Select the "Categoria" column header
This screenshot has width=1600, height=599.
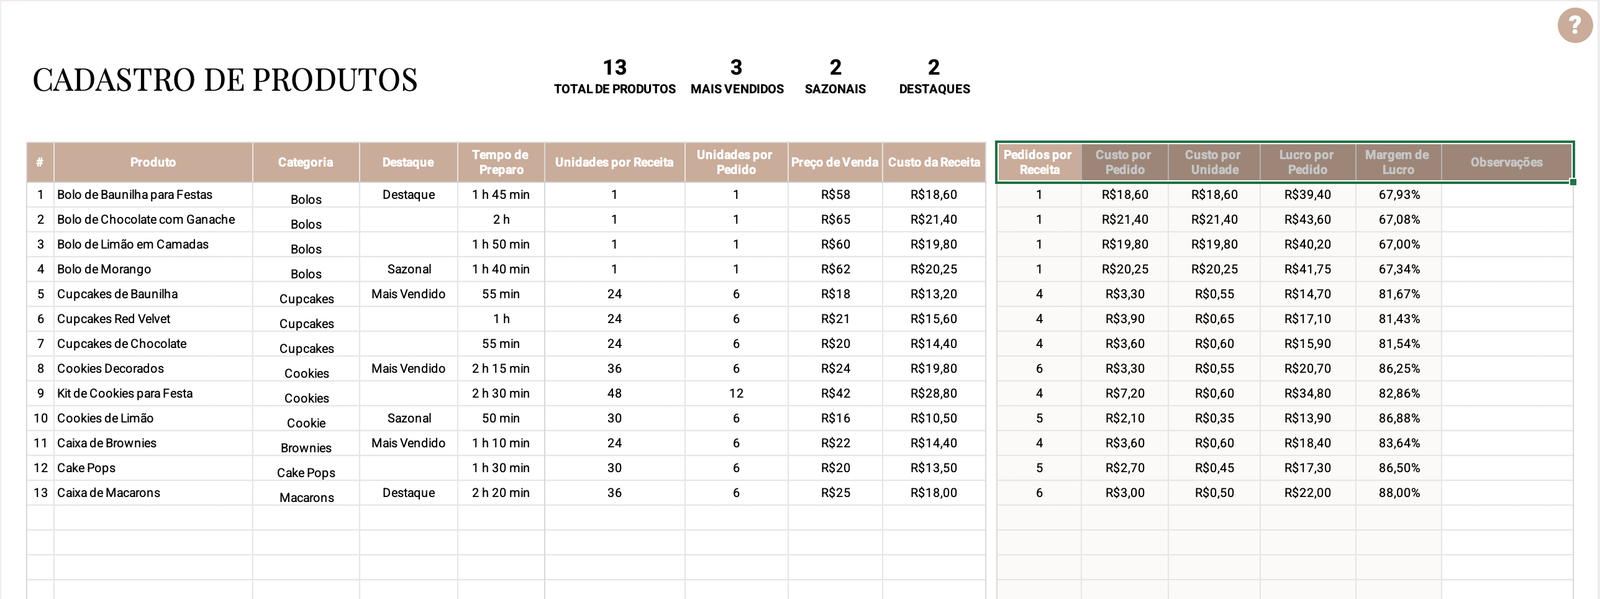[x=306, y=162]
